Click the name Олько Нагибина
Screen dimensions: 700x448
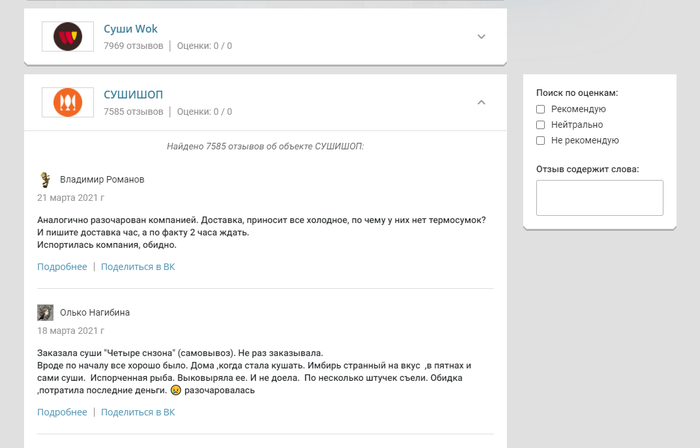tap(95, 313)
